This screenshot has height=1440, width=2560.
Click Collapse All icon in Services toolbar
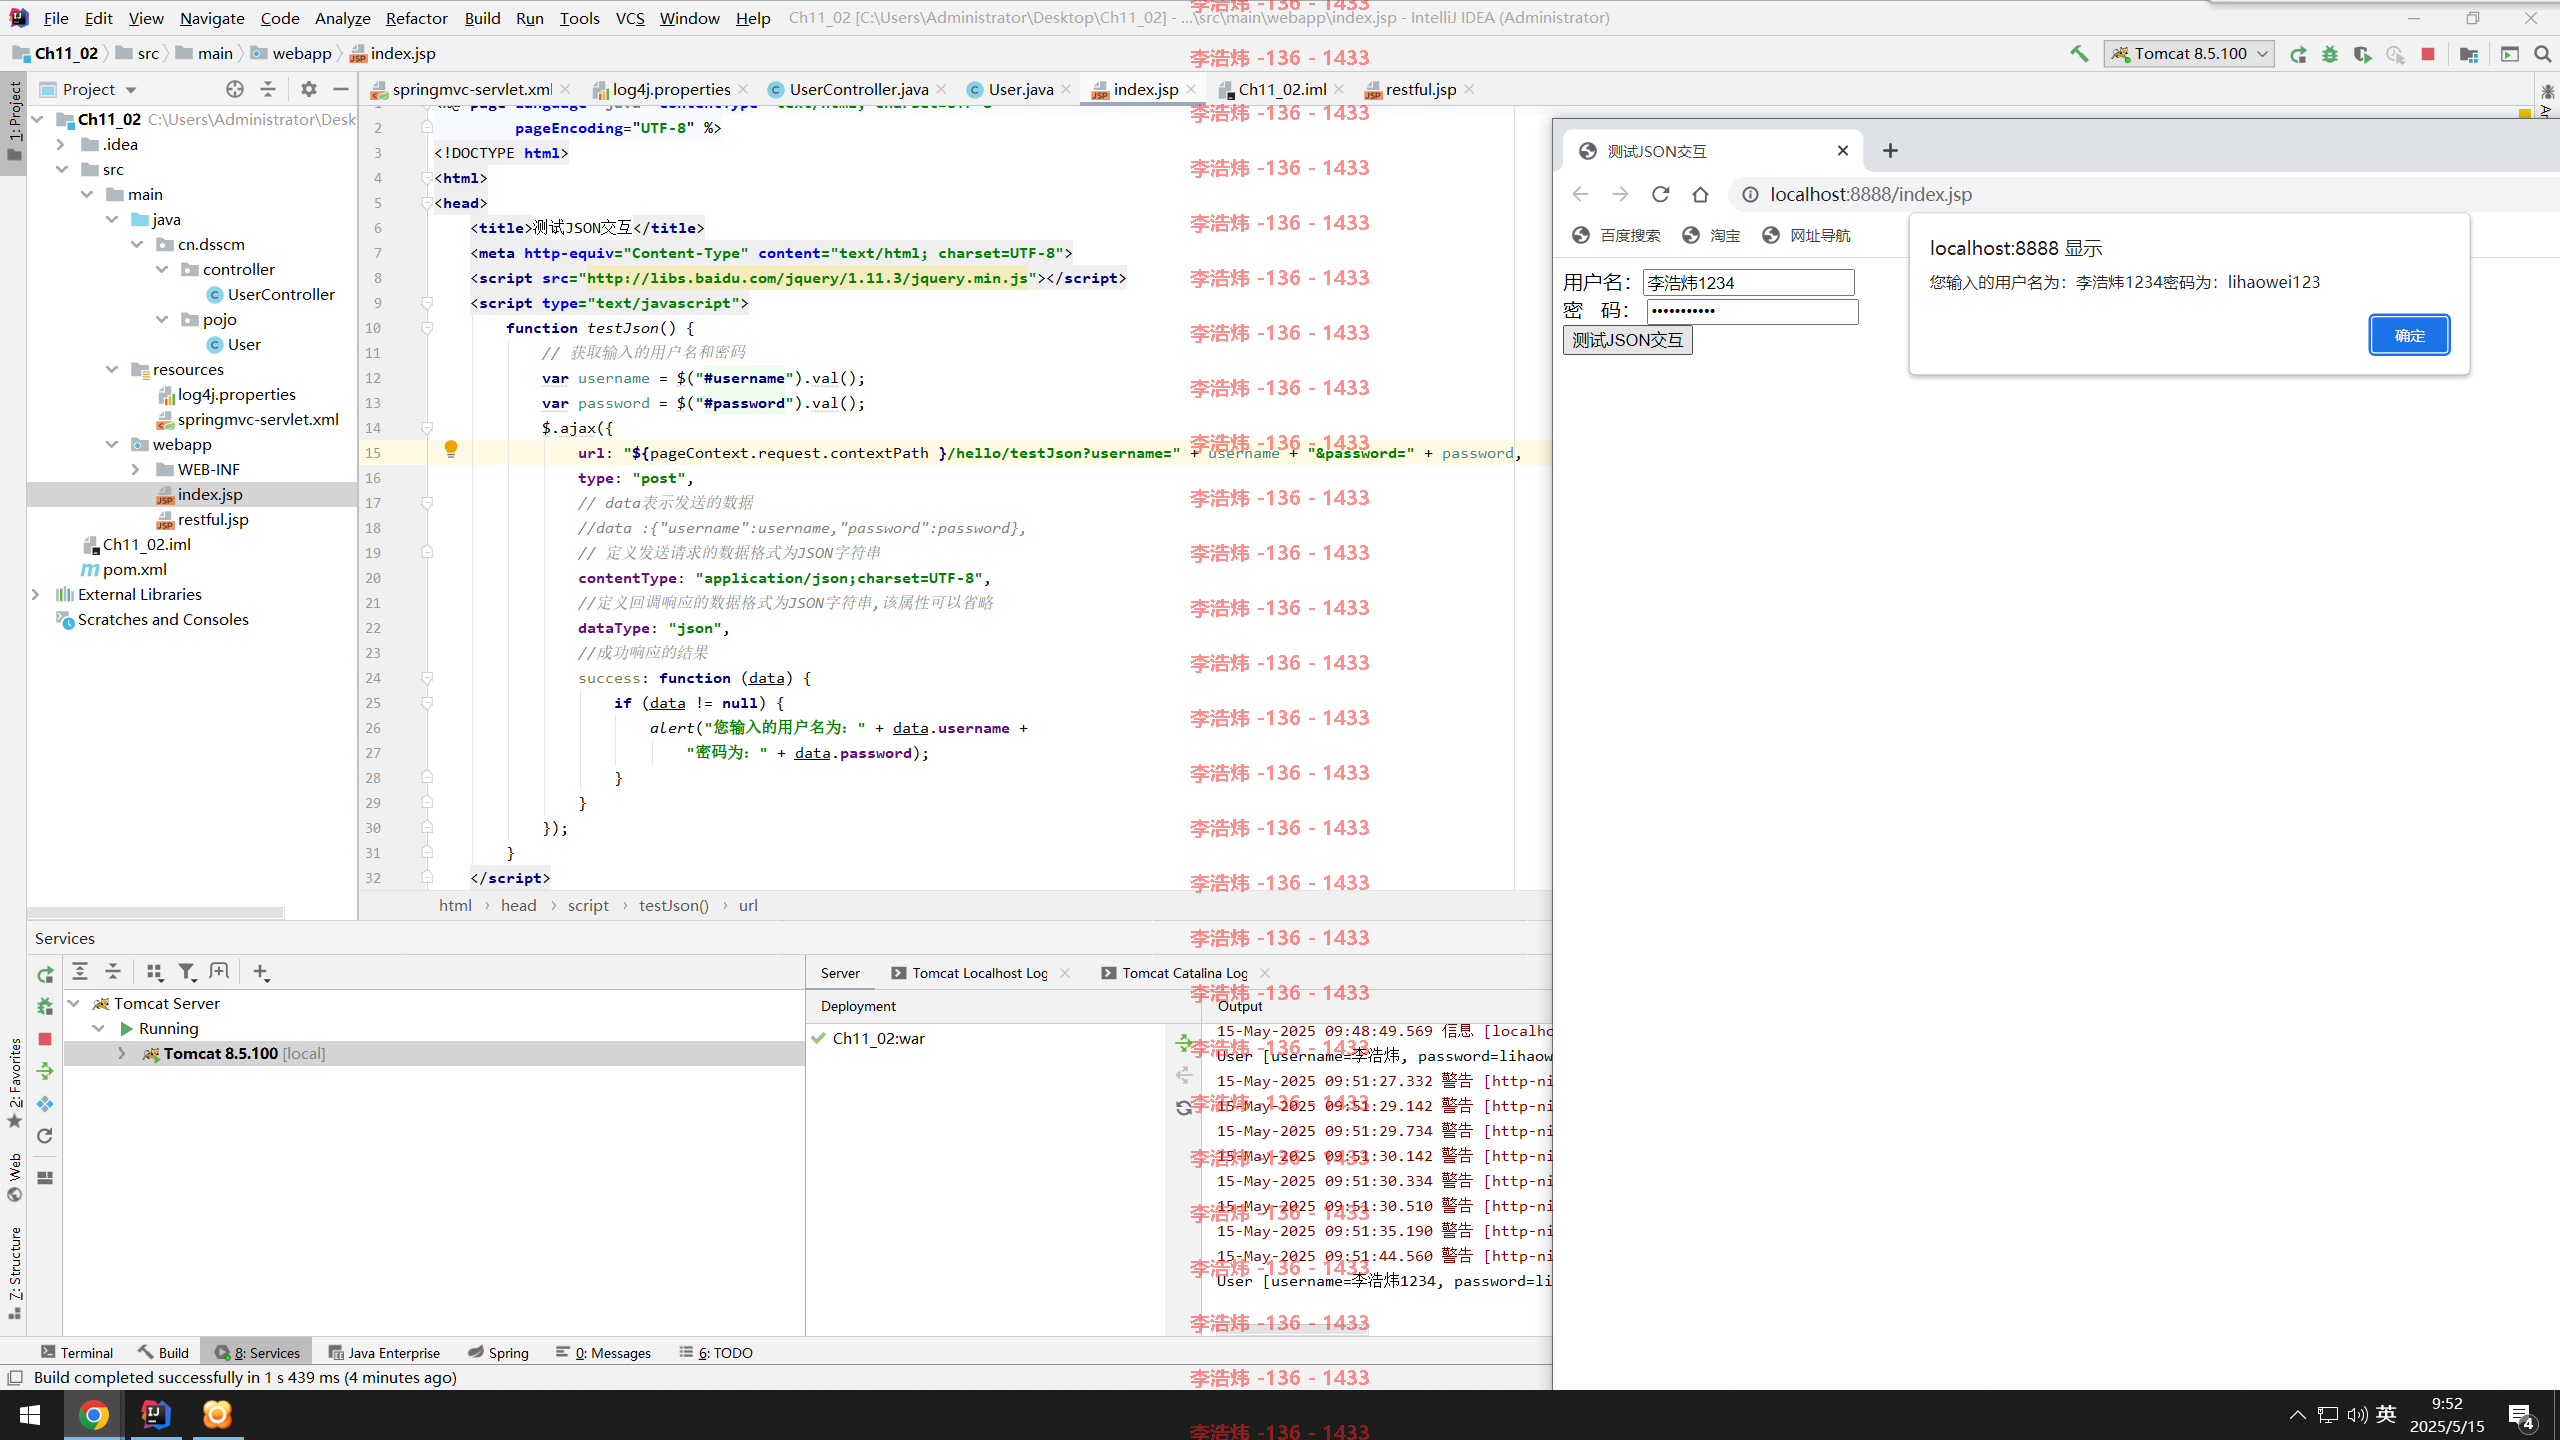[113, 971]
